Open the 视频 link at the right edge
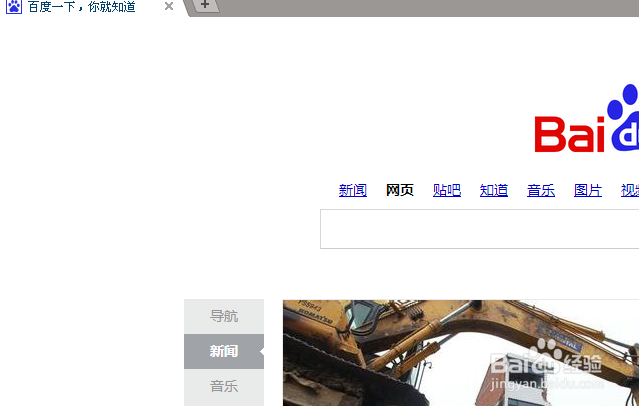The width and height of the screenshot is (639, 406). coord(630,190)
